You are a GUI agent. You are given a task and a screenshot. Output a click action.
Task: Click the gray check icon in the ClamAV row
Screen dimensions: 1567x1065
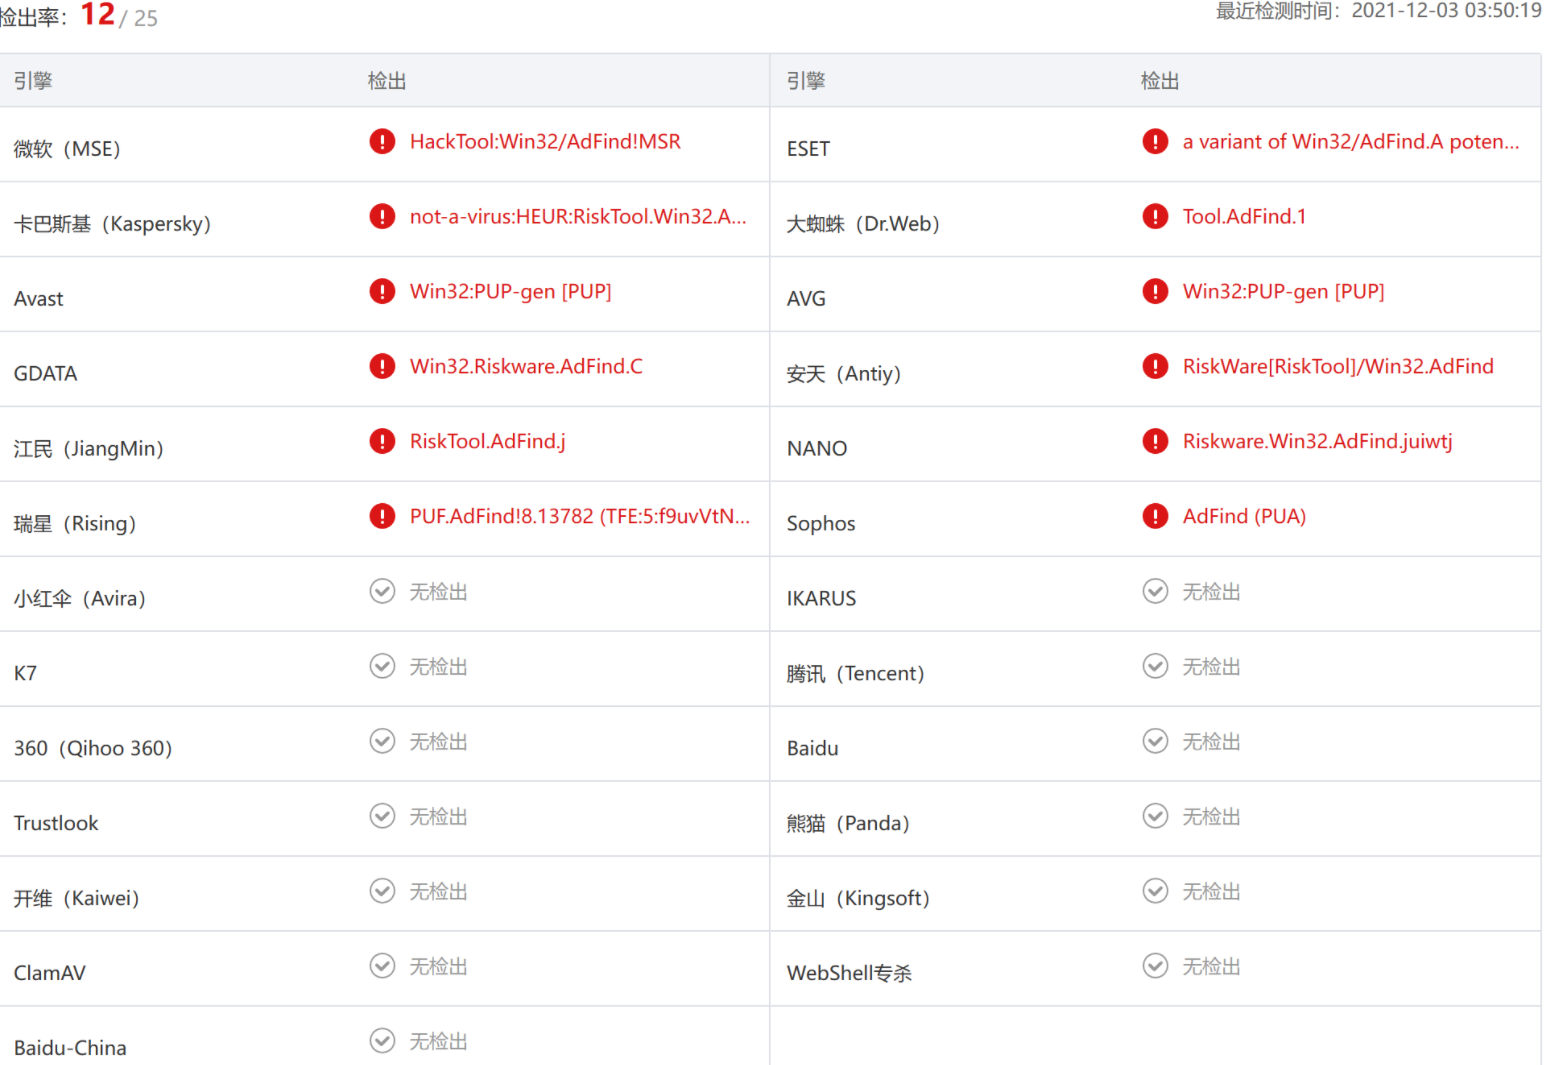[x=382, y=966]
